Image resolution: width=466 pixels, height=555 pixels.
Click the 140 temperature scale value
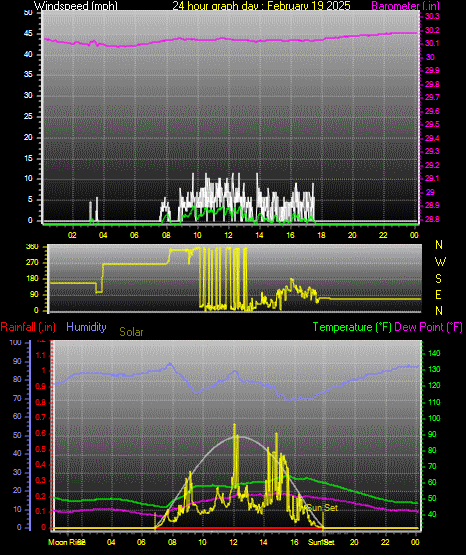434,353
